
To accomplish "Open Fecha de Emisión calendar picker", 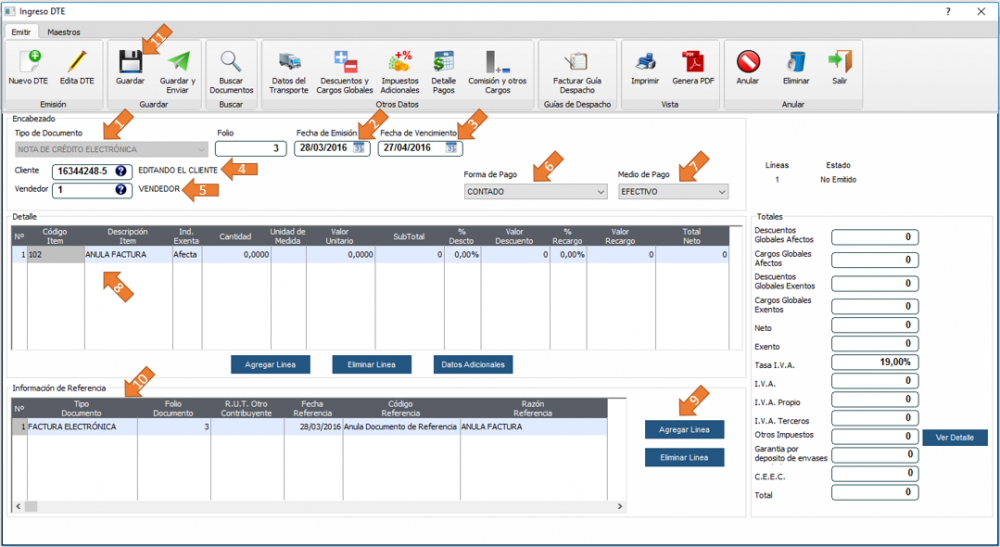I will tap(359, 148).
